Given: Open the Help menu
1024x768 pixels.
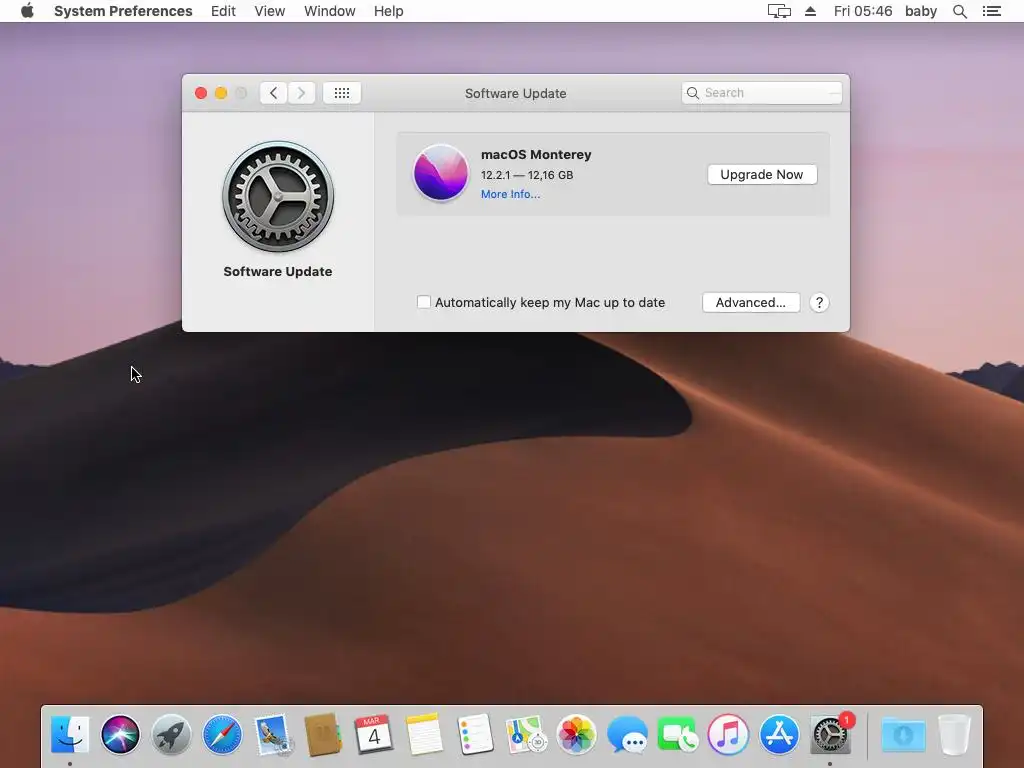Looking at the screenshot, I should (389, 11).
